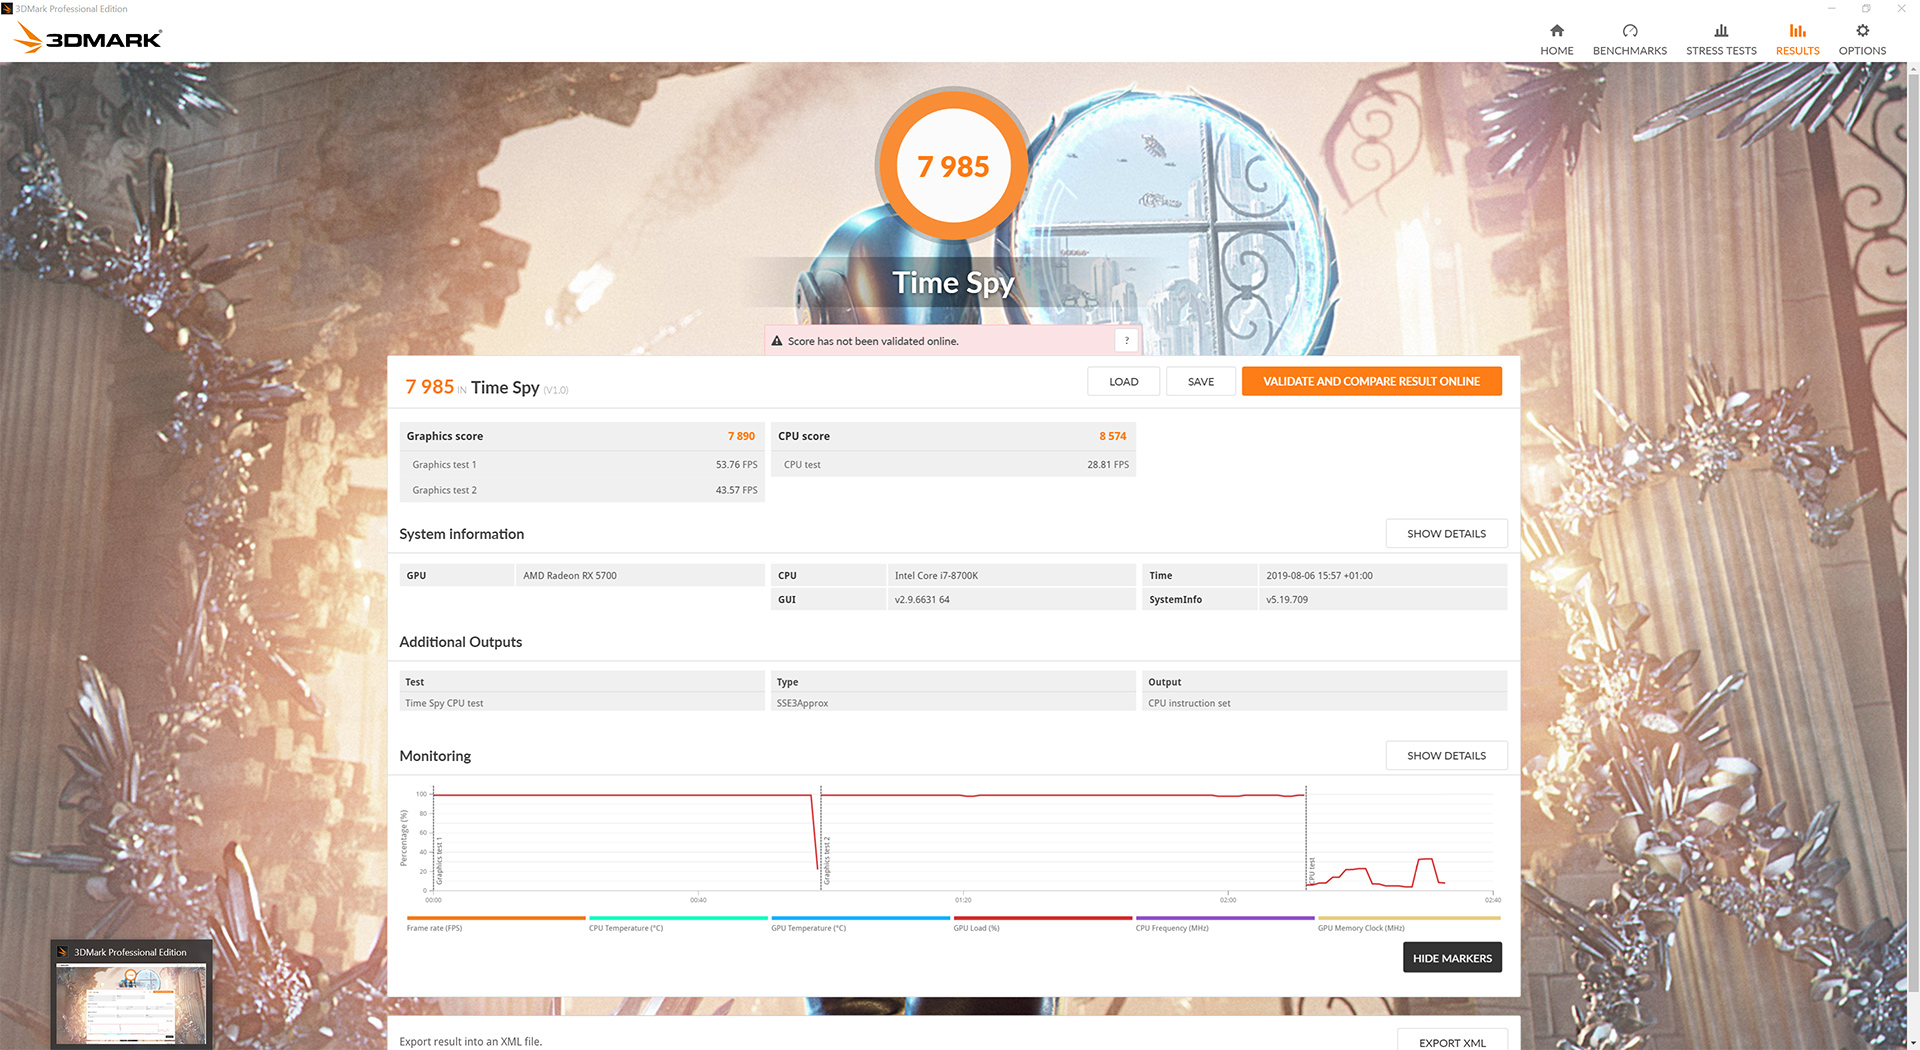The image size is (1920, 1050).
Task: Toggle the GPU Temperature legend
Action: click(x=860, y=923)
